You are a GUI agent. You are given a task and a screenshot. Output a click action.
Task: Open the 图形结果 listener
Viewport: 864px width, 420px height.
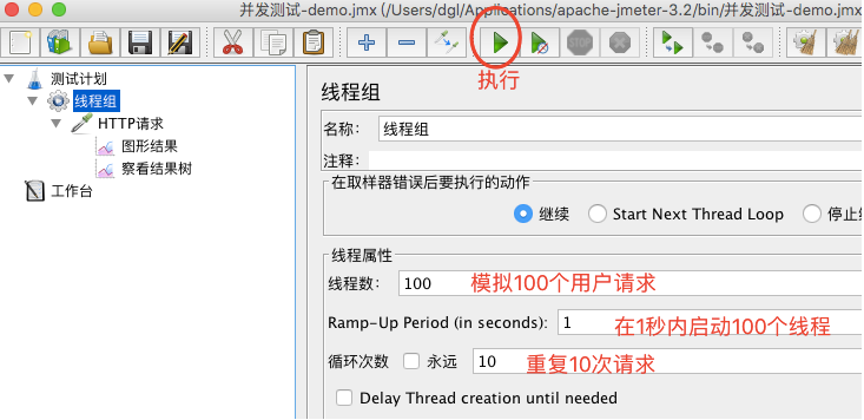[x=149, y=147]
